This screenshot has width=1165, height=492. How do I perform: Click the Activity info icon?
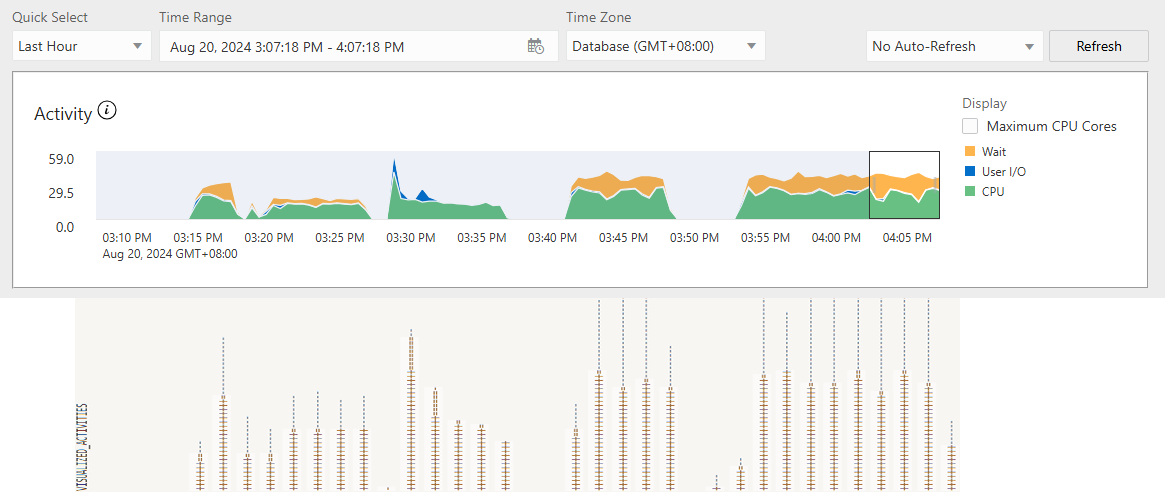(x=108, y=112)
